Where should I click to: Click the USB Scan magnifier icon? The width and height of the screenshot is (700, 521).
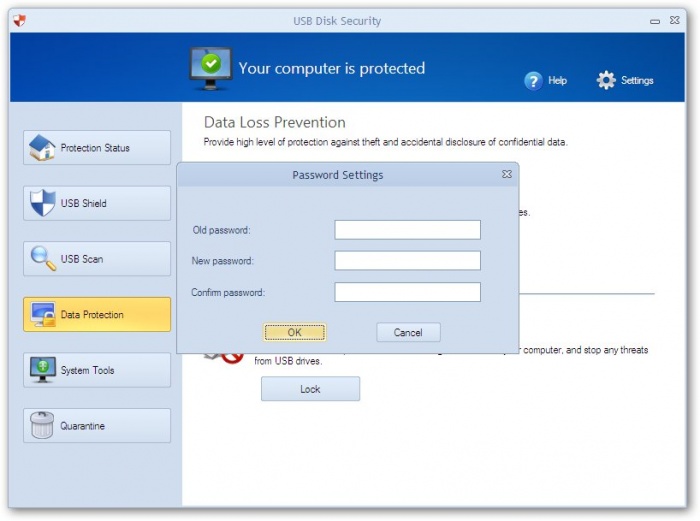pos(43,258)
